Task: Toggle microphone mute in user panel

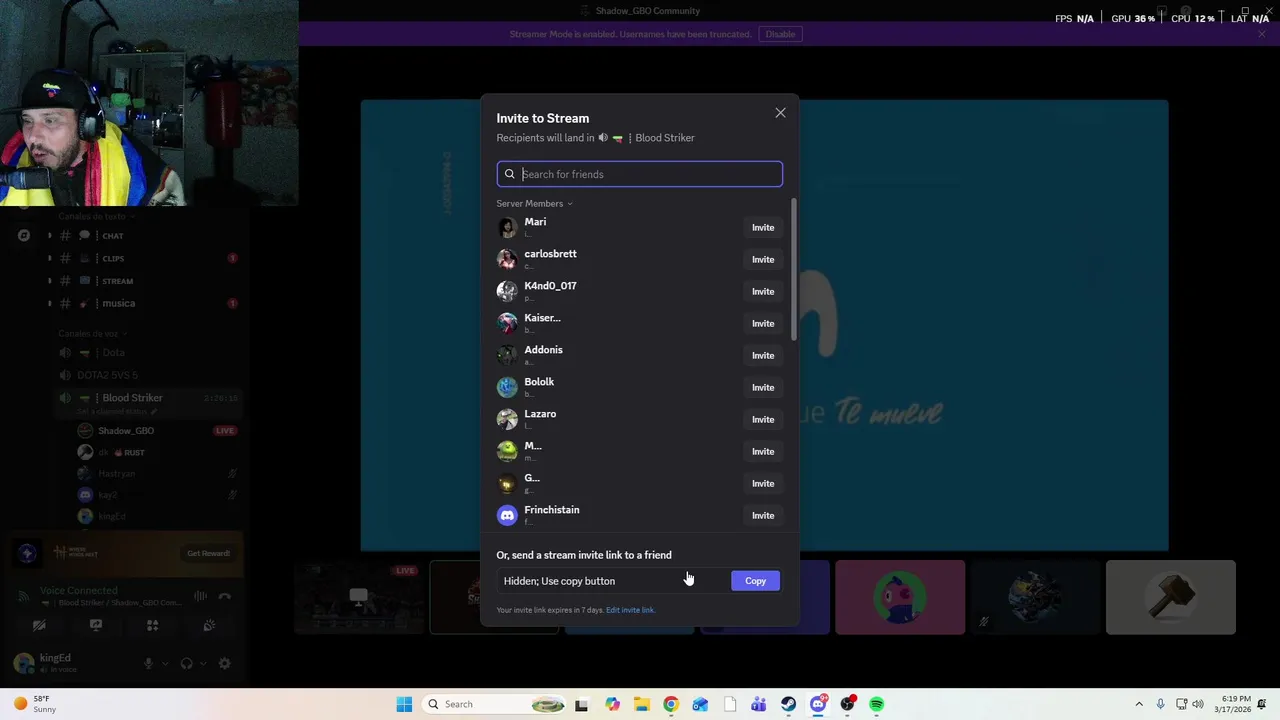Action: pos(149,663)
